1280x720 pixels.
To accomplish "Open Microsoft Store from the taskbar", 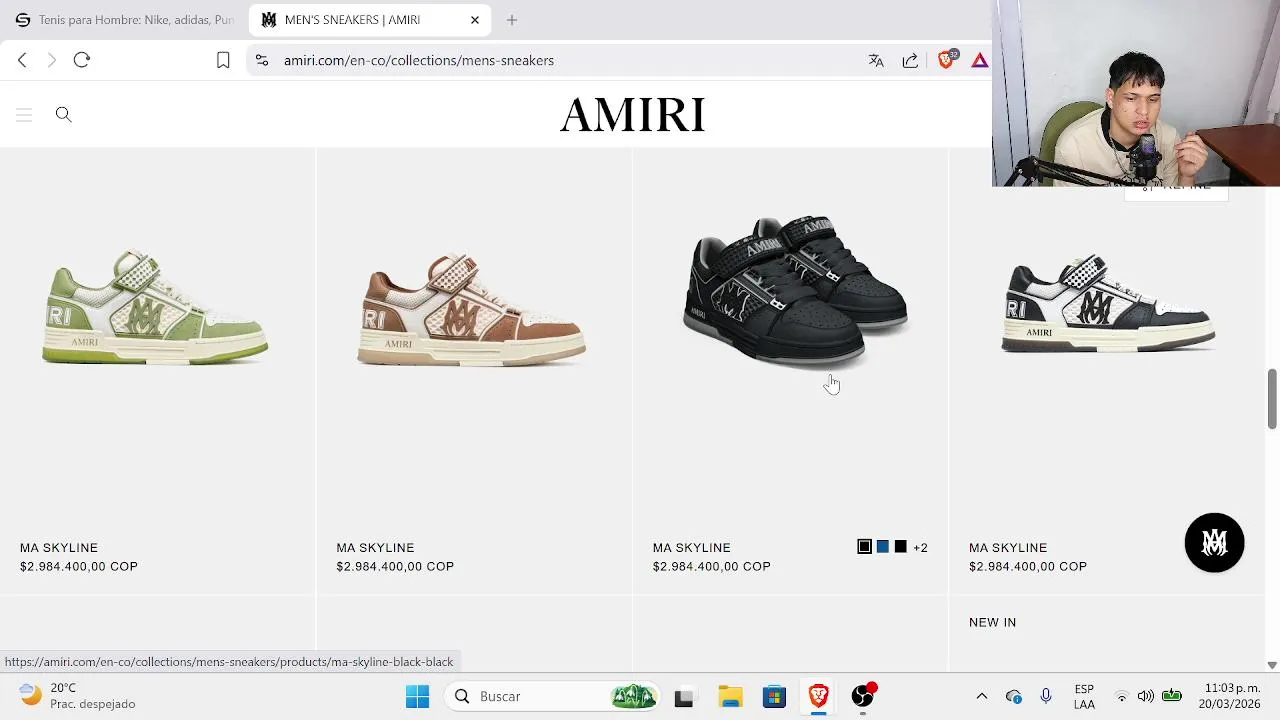I will coord(775,696).
